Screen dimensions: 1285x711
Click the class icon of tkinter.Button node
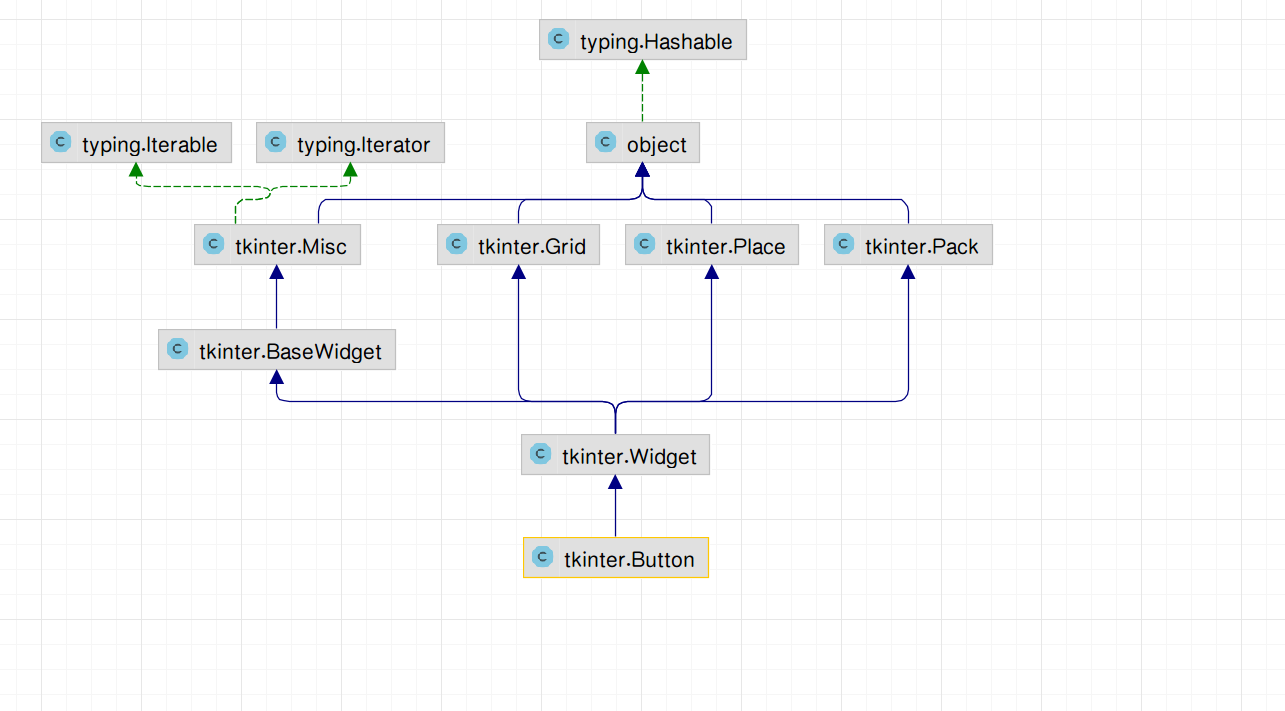542,557
